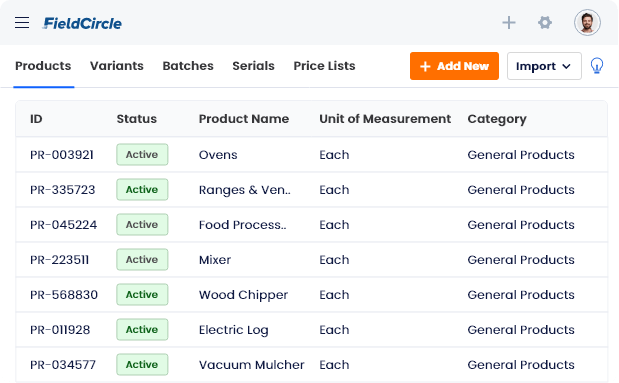Click the lightbulb tips icon
The image size is (619, 383).
point(597,66)
